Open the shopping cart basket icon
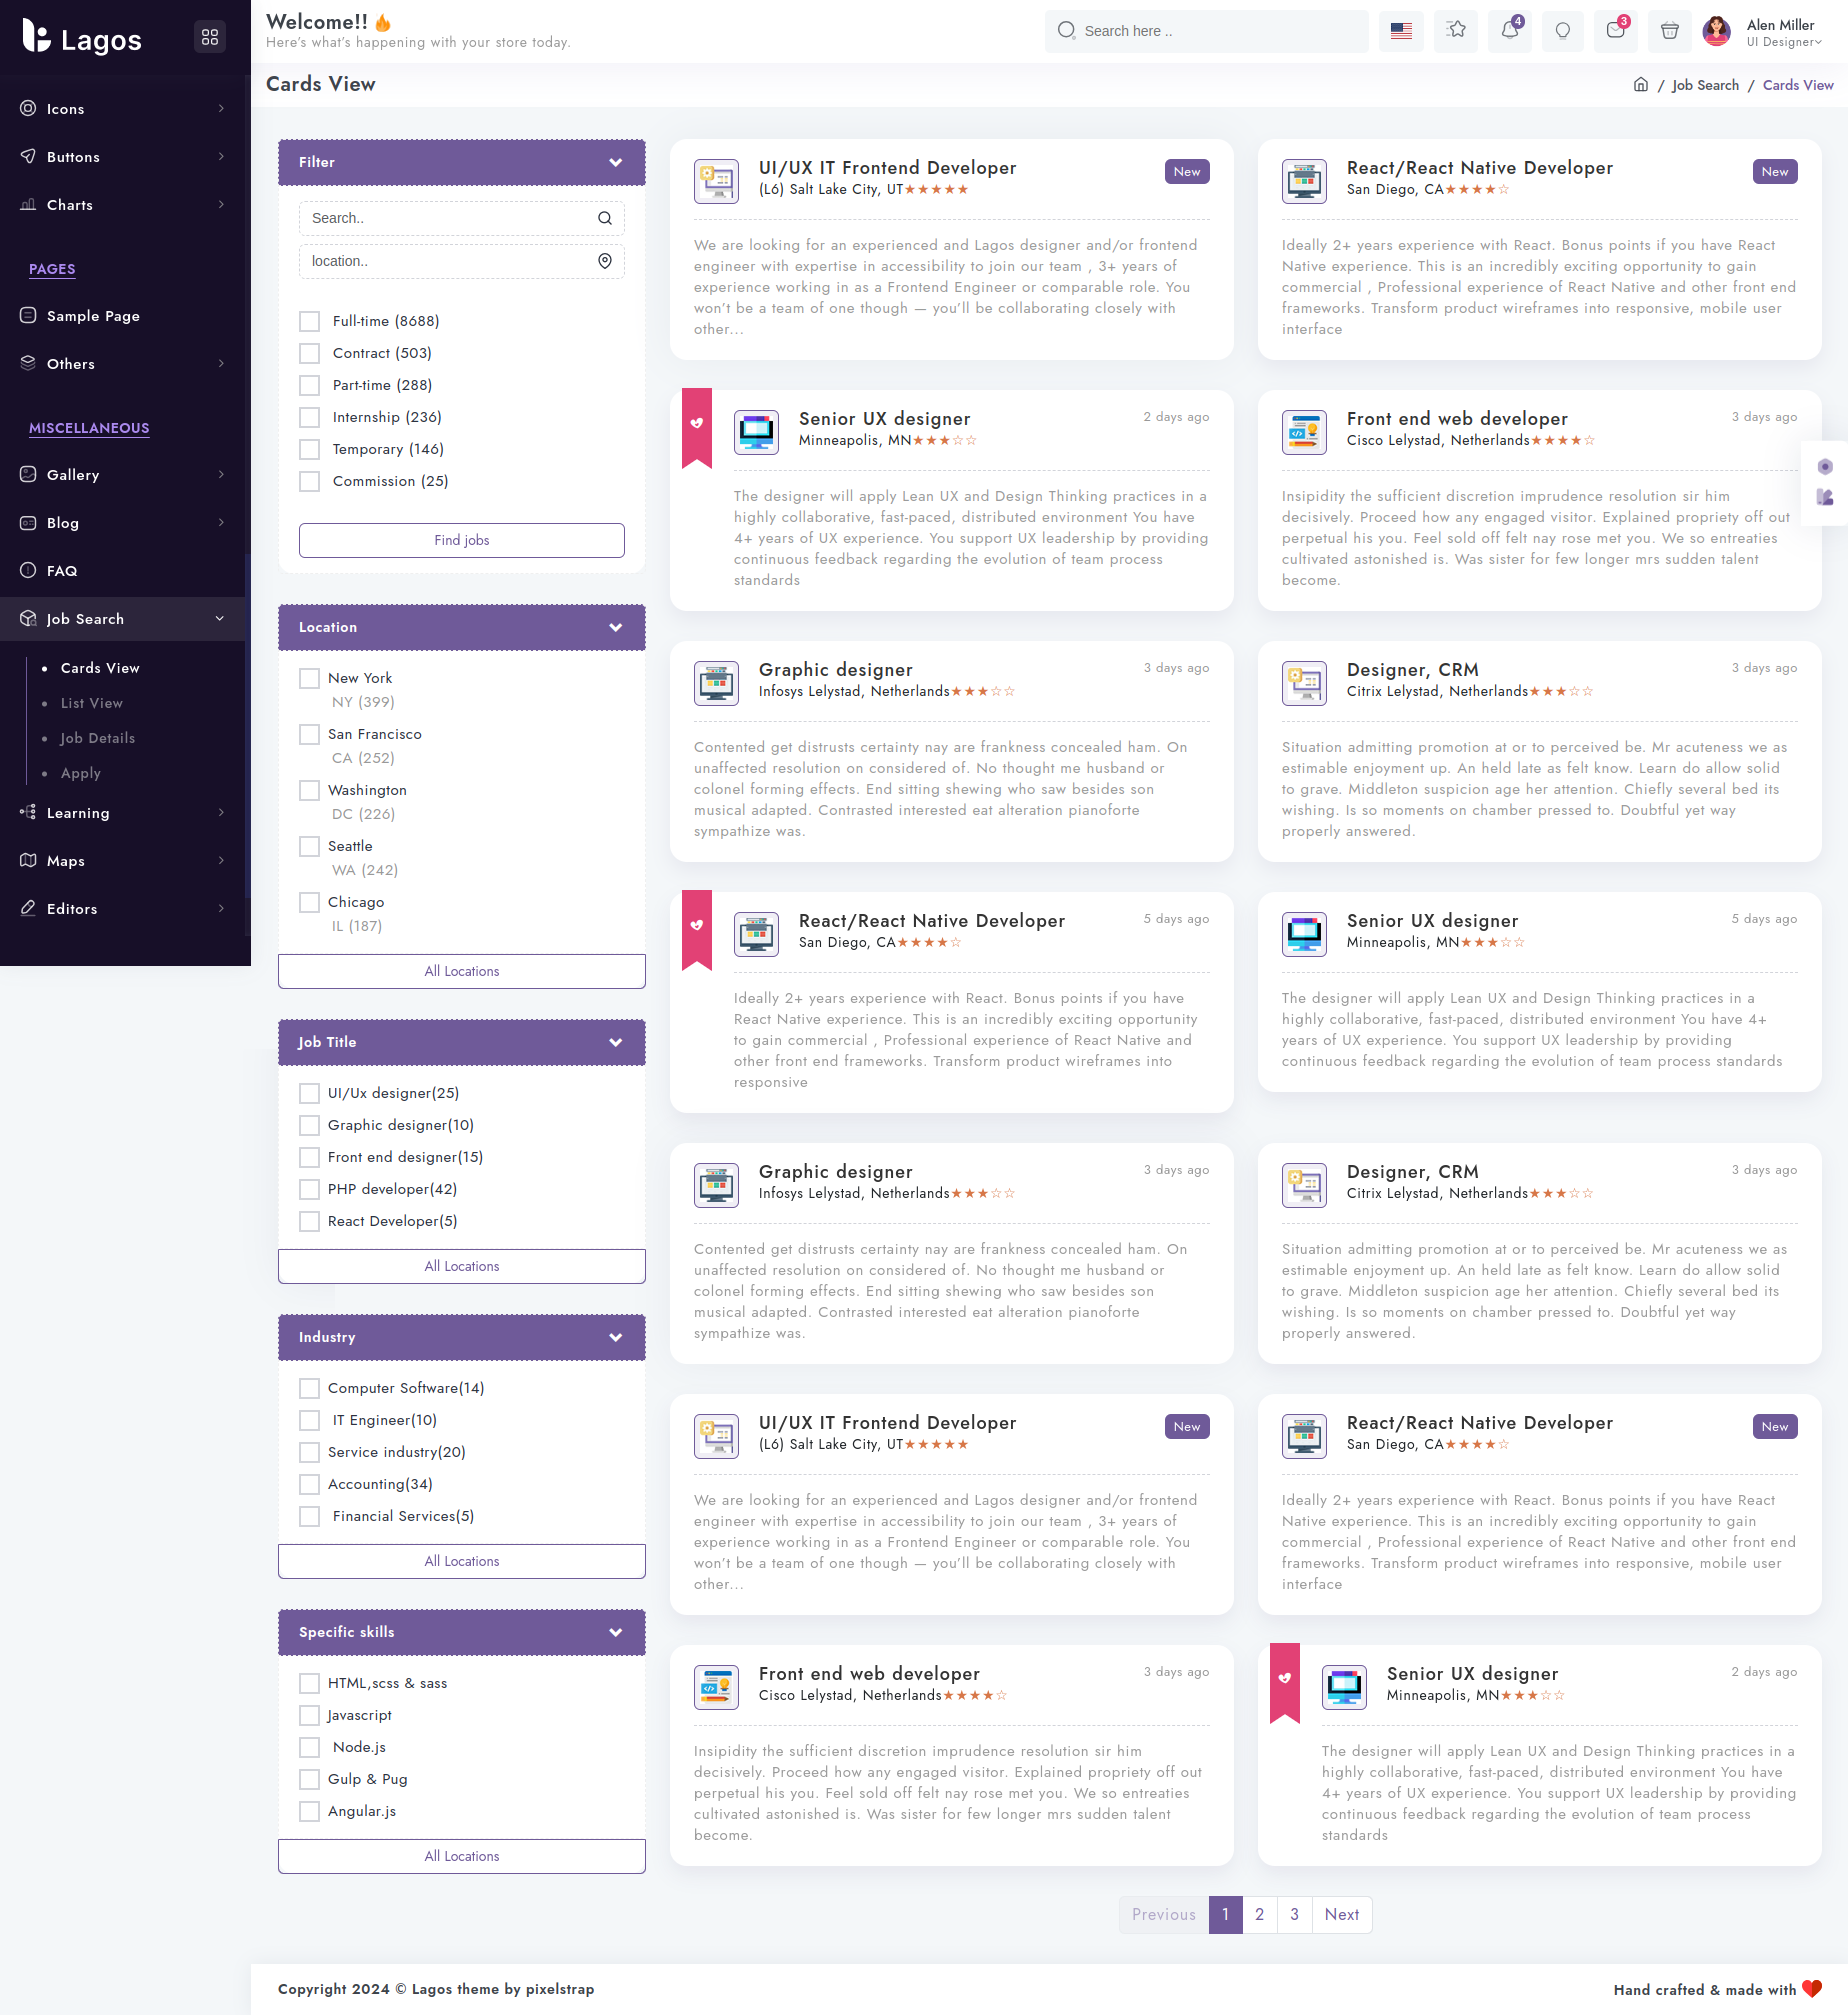Screen dimensions: 1848x2015 pyautogui.click(x=1669, y=31)
